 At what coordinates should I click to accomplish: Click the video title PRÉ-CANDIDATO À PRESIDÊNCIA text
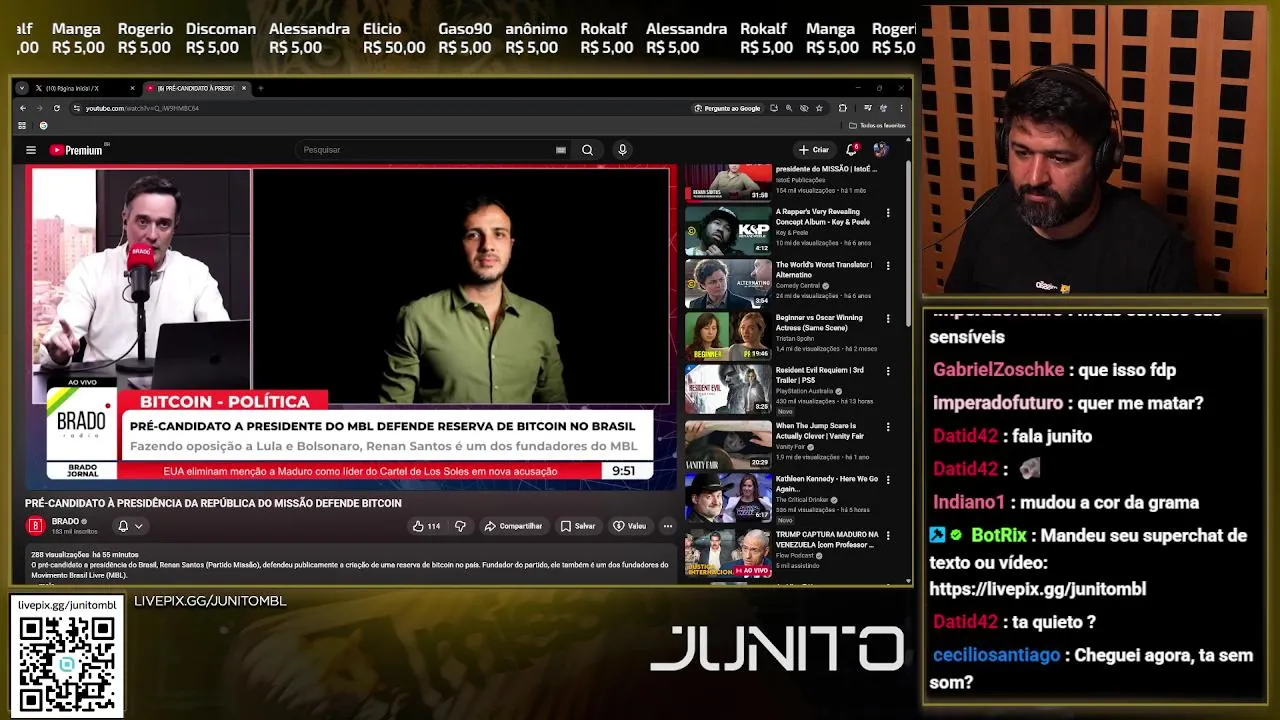(213, 503)
